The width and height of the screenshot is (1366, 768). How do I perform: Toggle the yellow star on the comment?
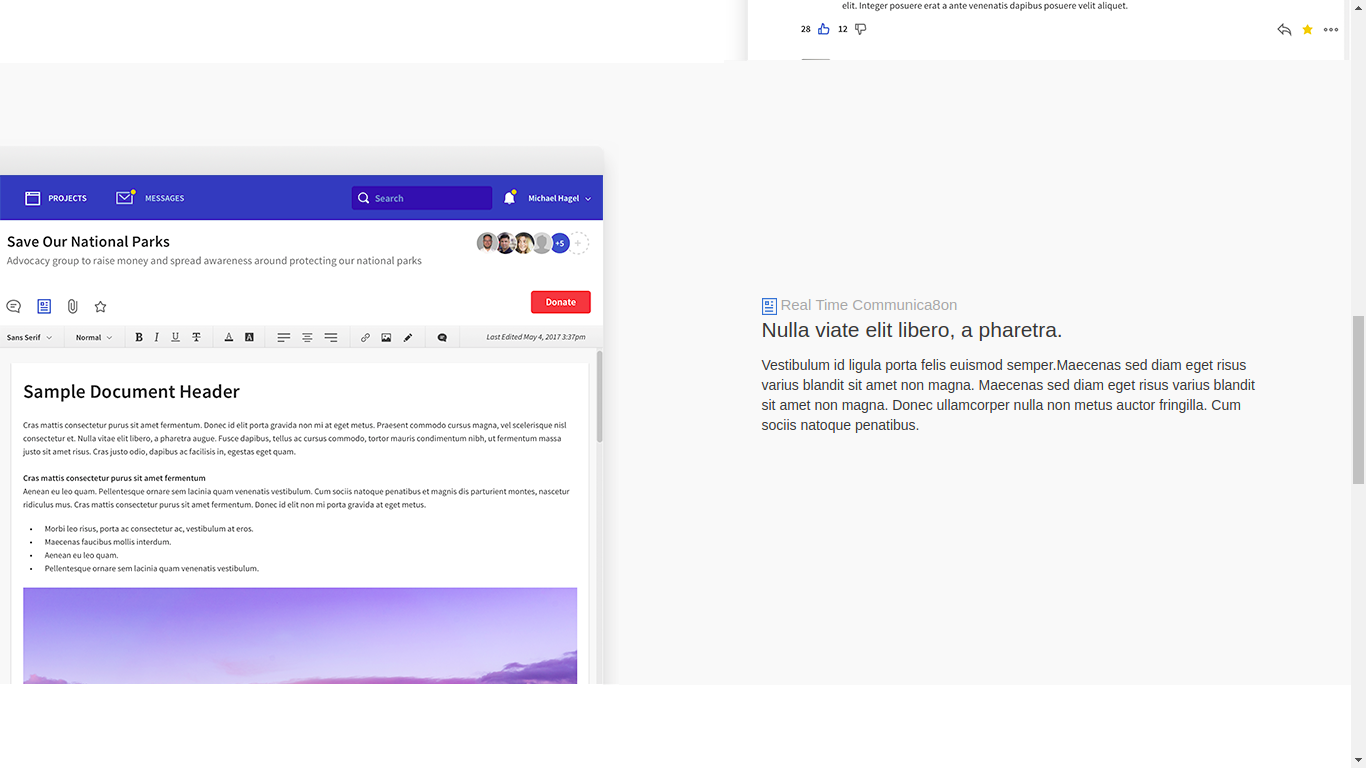point(1307,30)
